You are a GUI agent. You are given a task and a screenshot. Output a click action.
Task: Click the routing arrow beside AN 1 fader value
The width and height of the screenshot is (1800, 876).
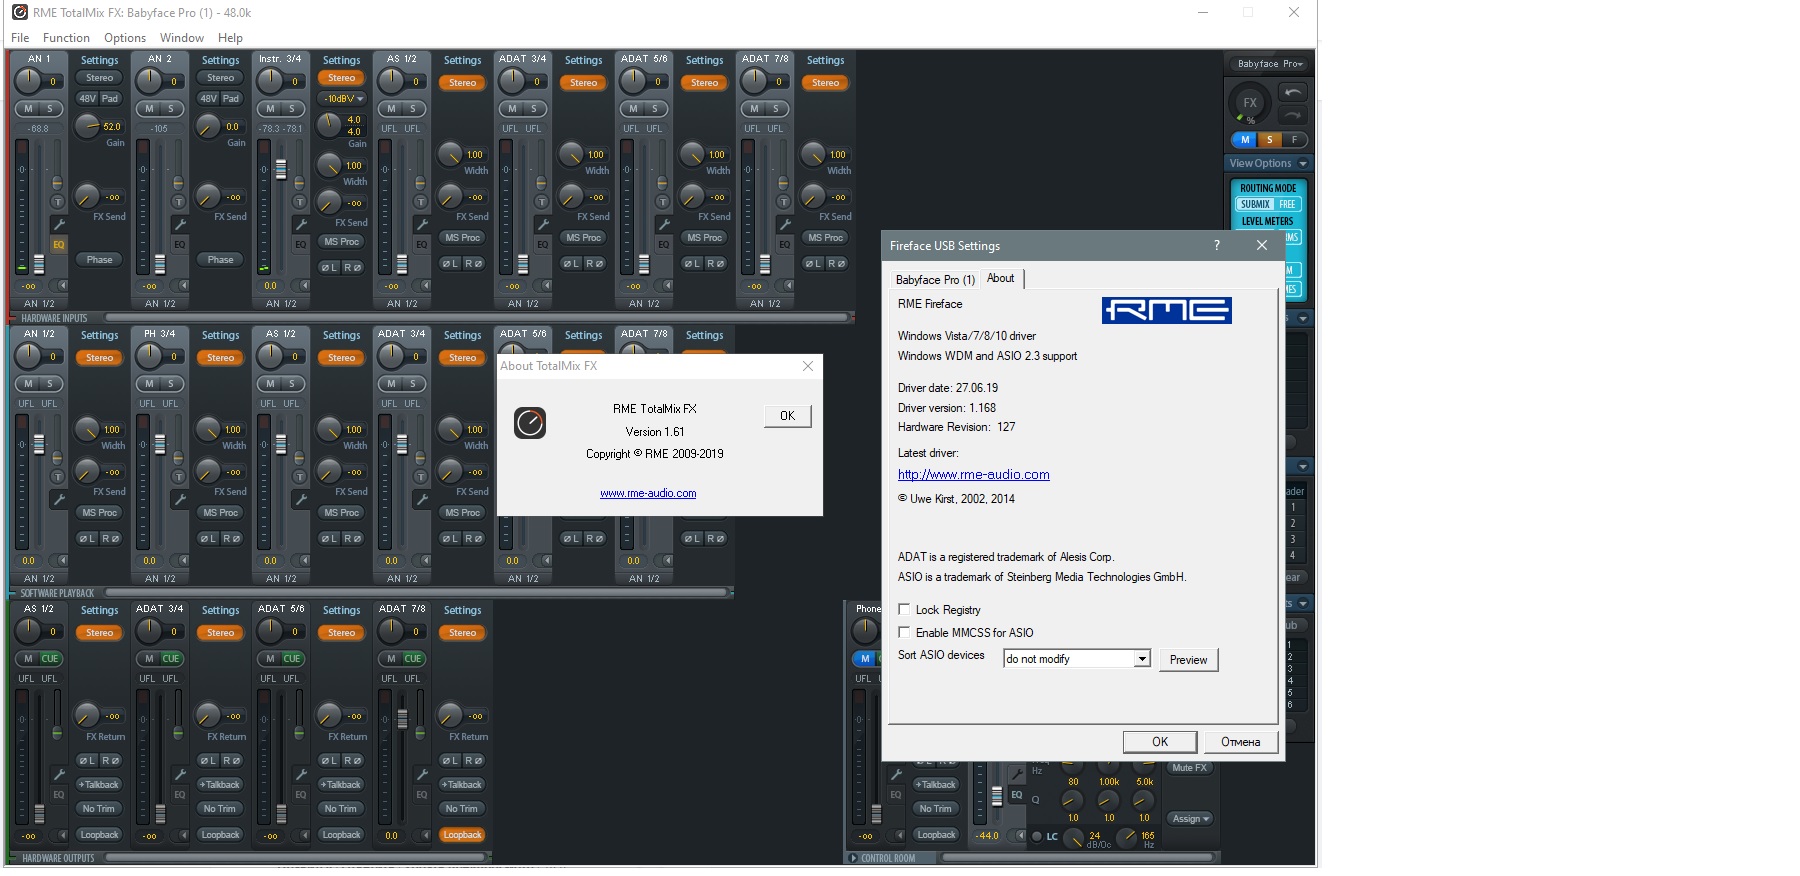[63, 286]
